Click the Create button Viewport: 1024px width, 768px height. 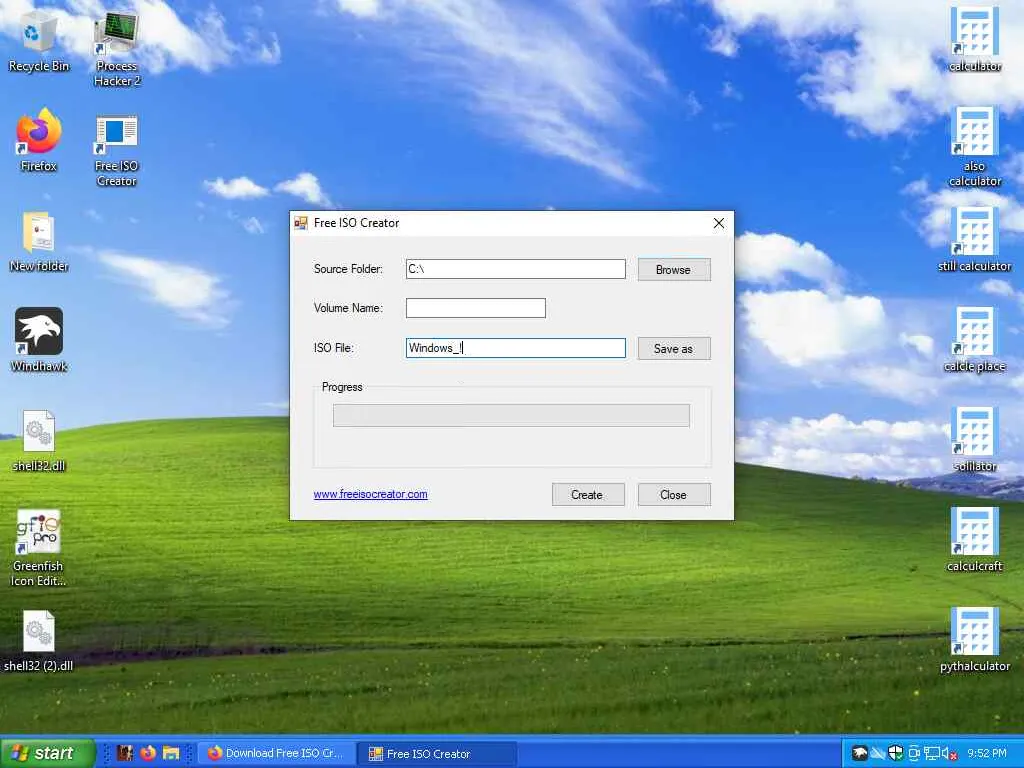588,494
